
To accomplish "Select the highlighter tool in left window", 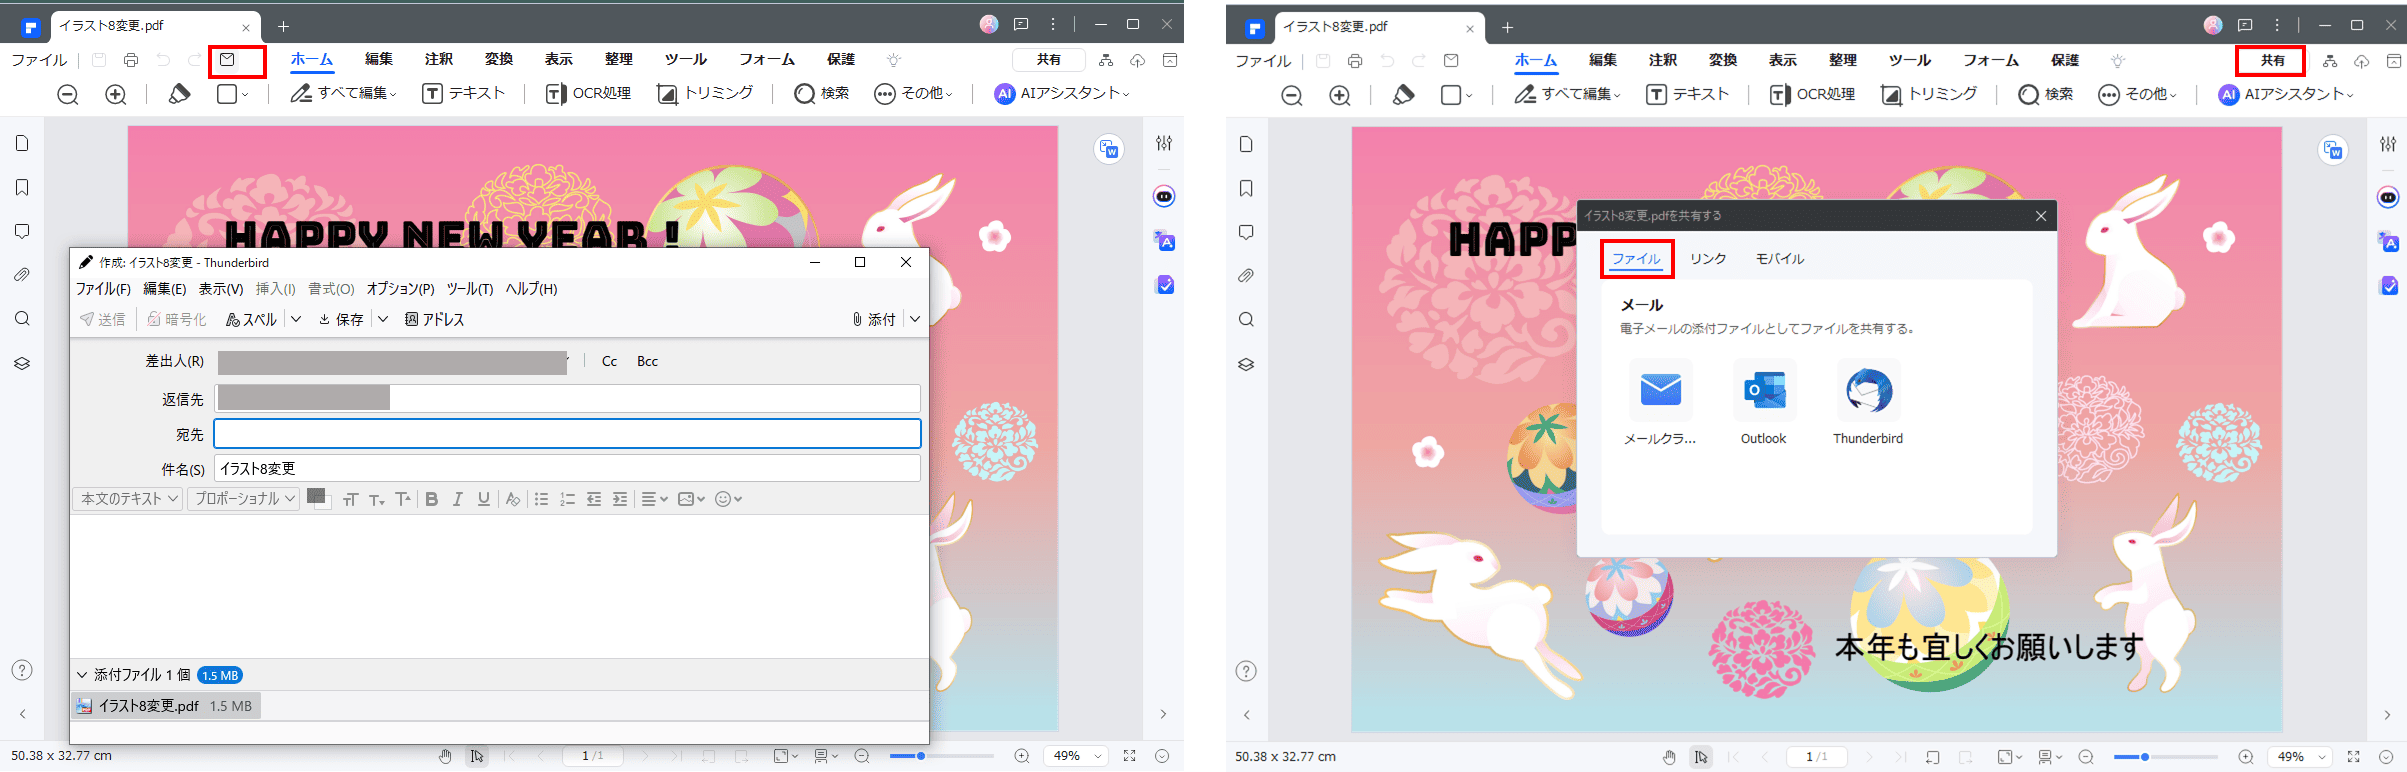I will pyautogui.click(x=179, y=94).
